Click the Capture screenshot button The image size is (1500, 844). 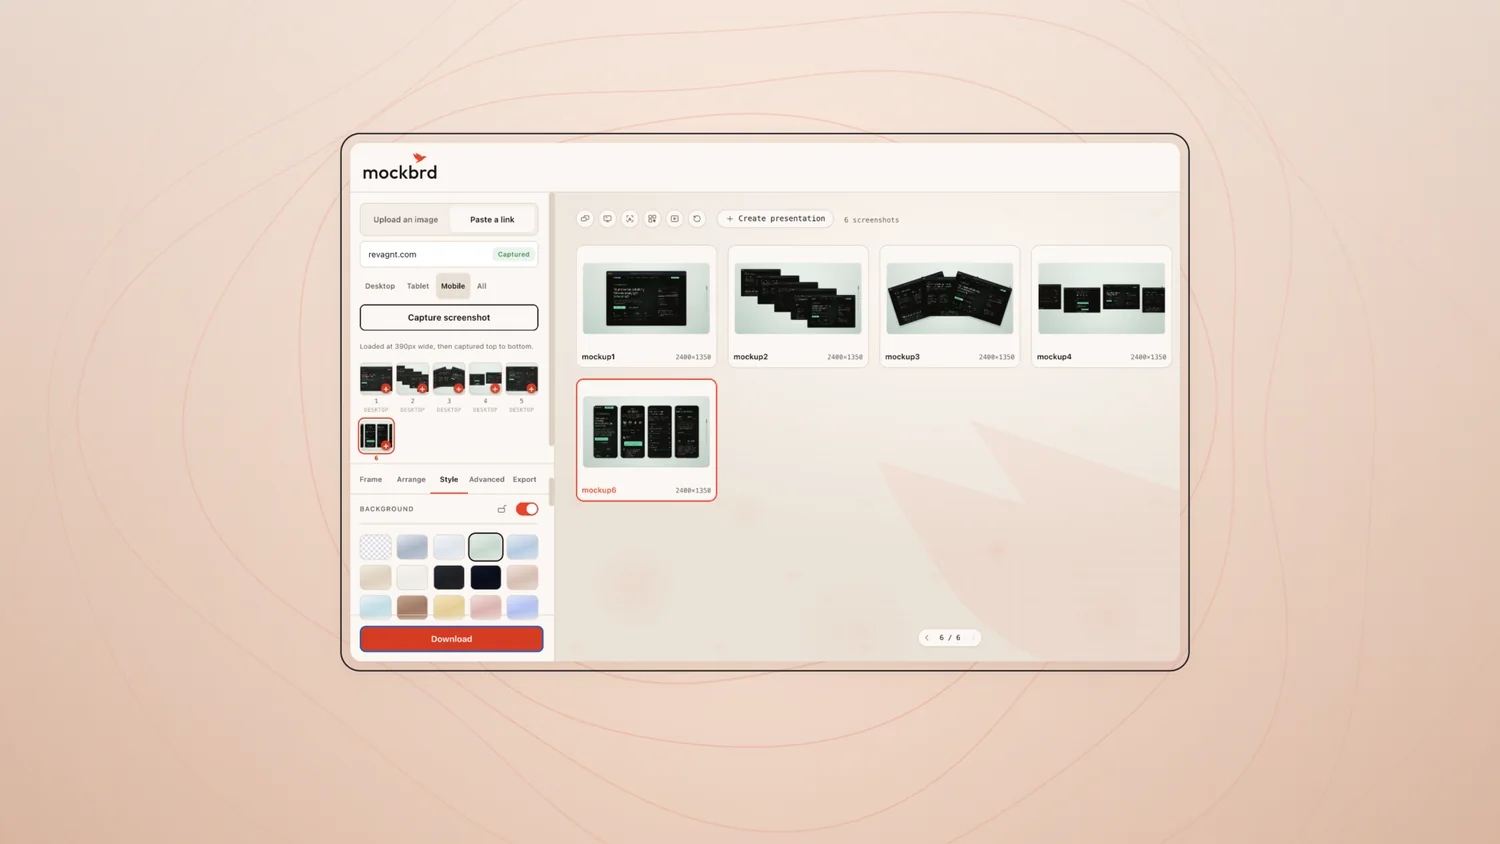449,318
